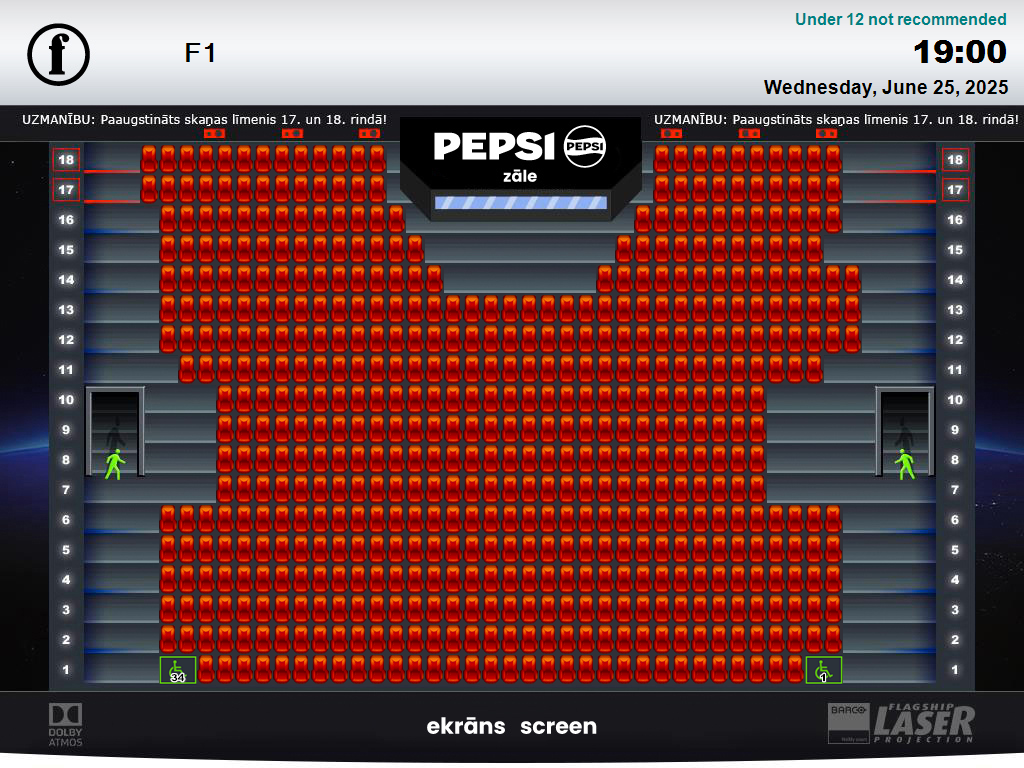Select the right row 17 label

(955, 189)
